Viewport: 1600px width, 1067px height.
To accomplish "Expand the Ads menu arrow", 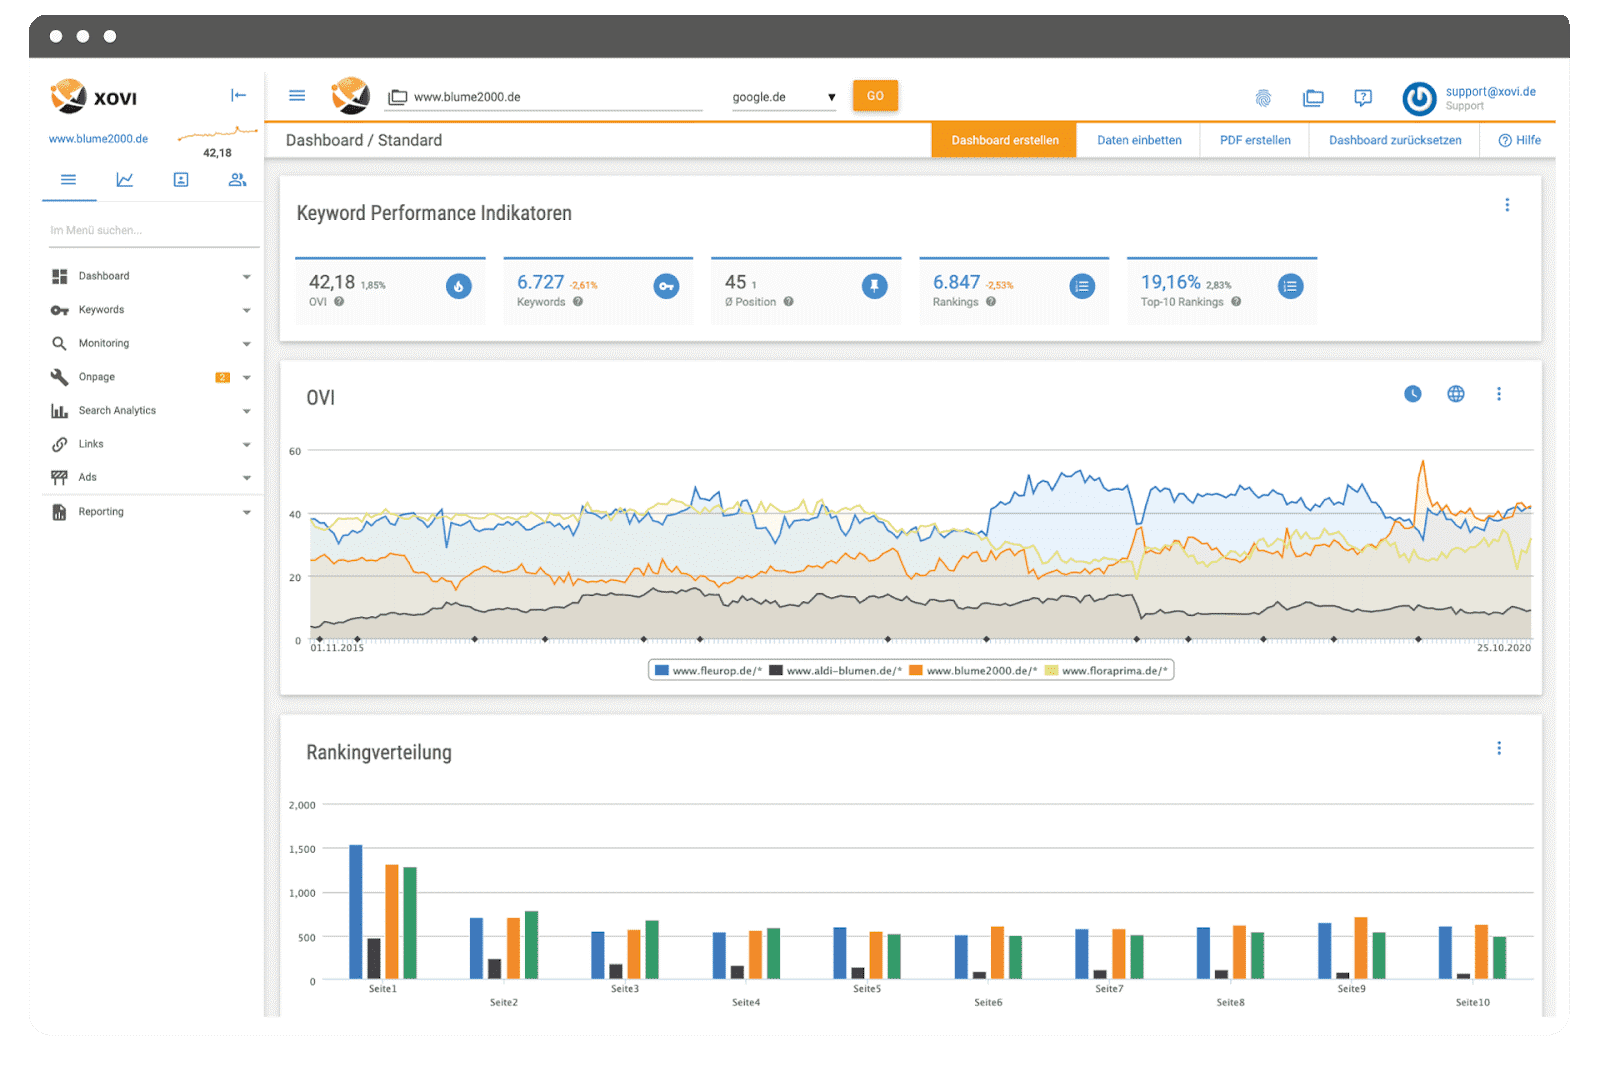I will coord(246,478).
